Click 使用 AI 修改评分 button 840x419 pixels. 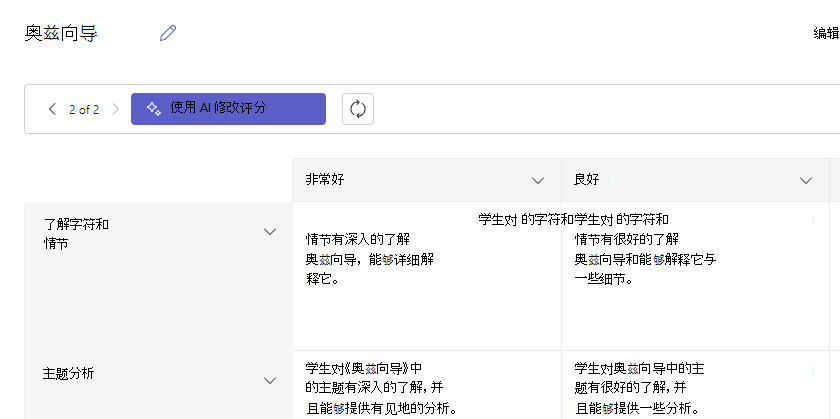point(228,109)
